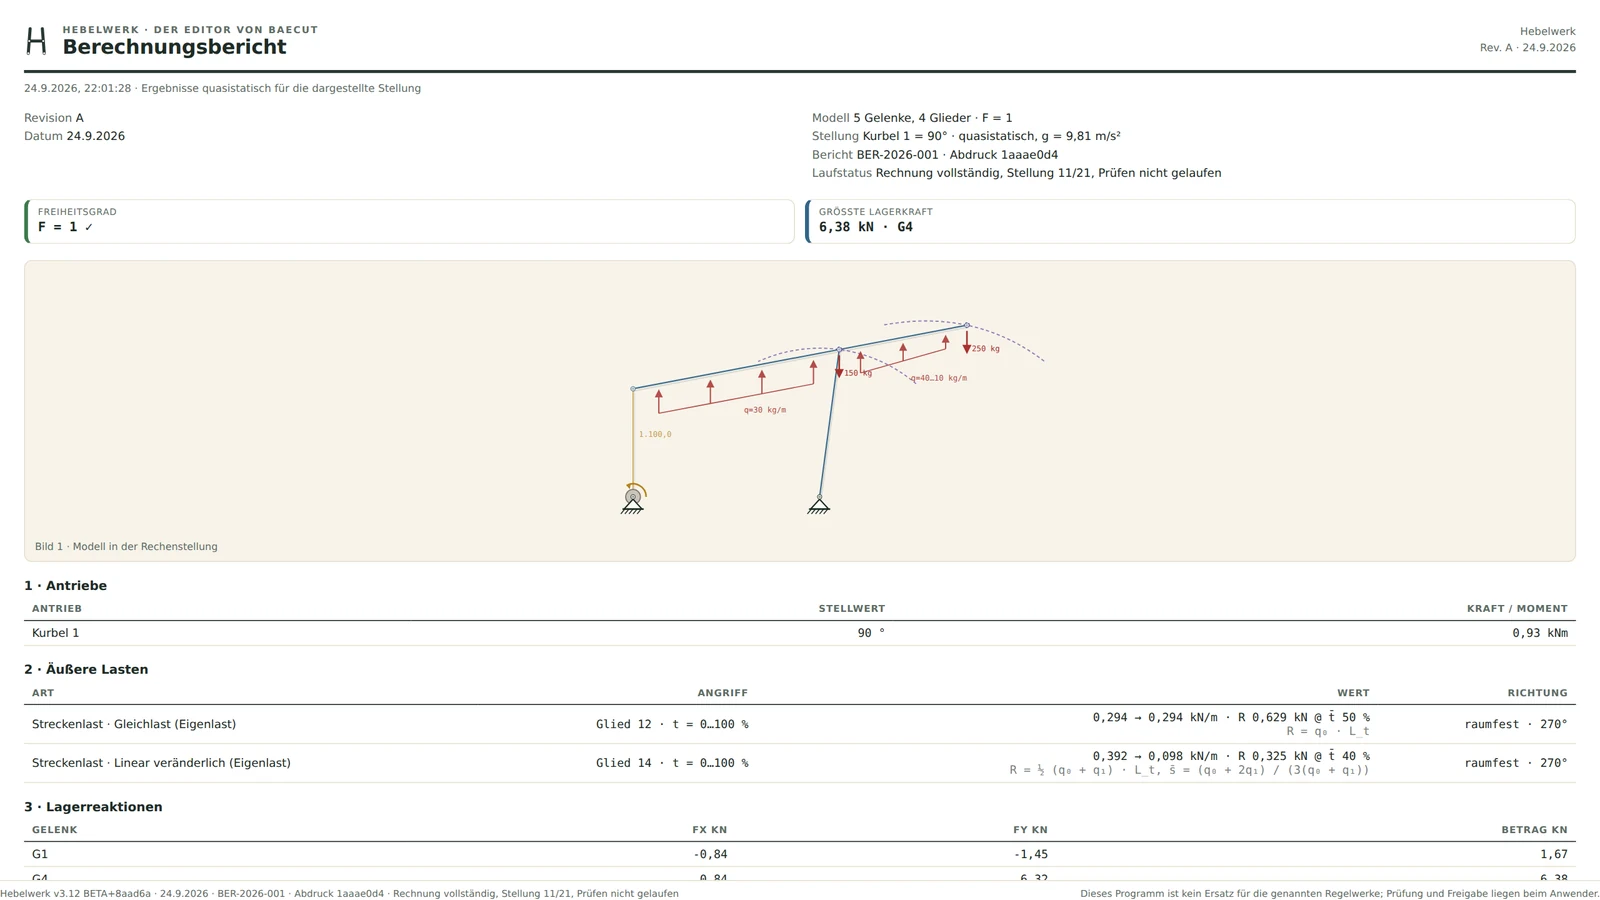Image resolution: width=1600 pixels, height=900 pixels.
Task: Click the 1 · Antriebe section heading
Action: coord(65,586)
